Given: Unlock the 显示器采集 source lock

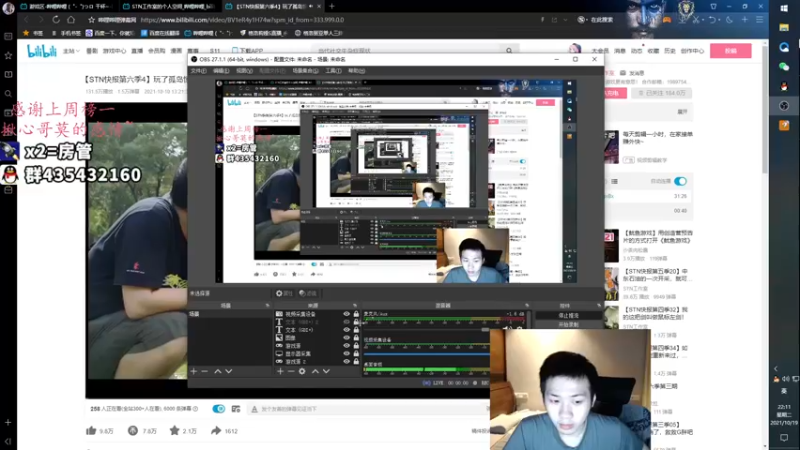Looking at the screenshot, I should pos(356,354).
